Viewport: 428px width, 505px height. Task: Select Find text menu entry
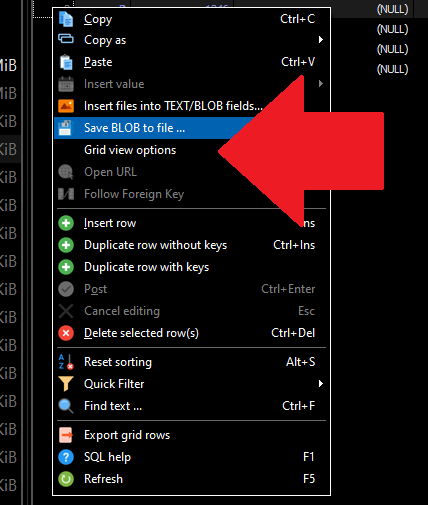point(192,406)
